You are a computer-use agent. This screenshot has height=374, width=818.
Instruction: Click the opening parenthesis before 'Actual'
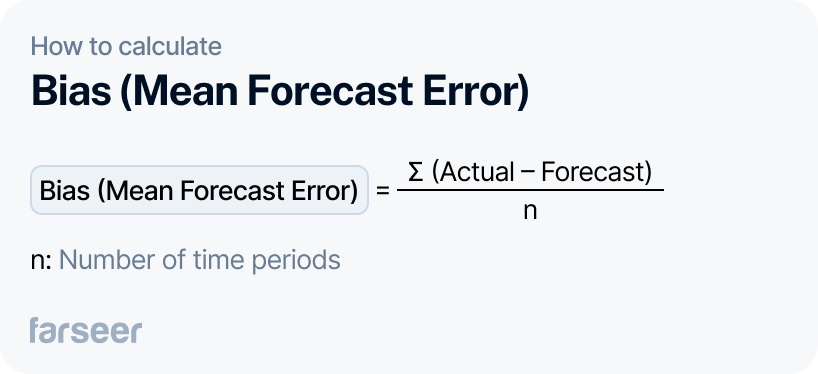click(x=435, y=173)
